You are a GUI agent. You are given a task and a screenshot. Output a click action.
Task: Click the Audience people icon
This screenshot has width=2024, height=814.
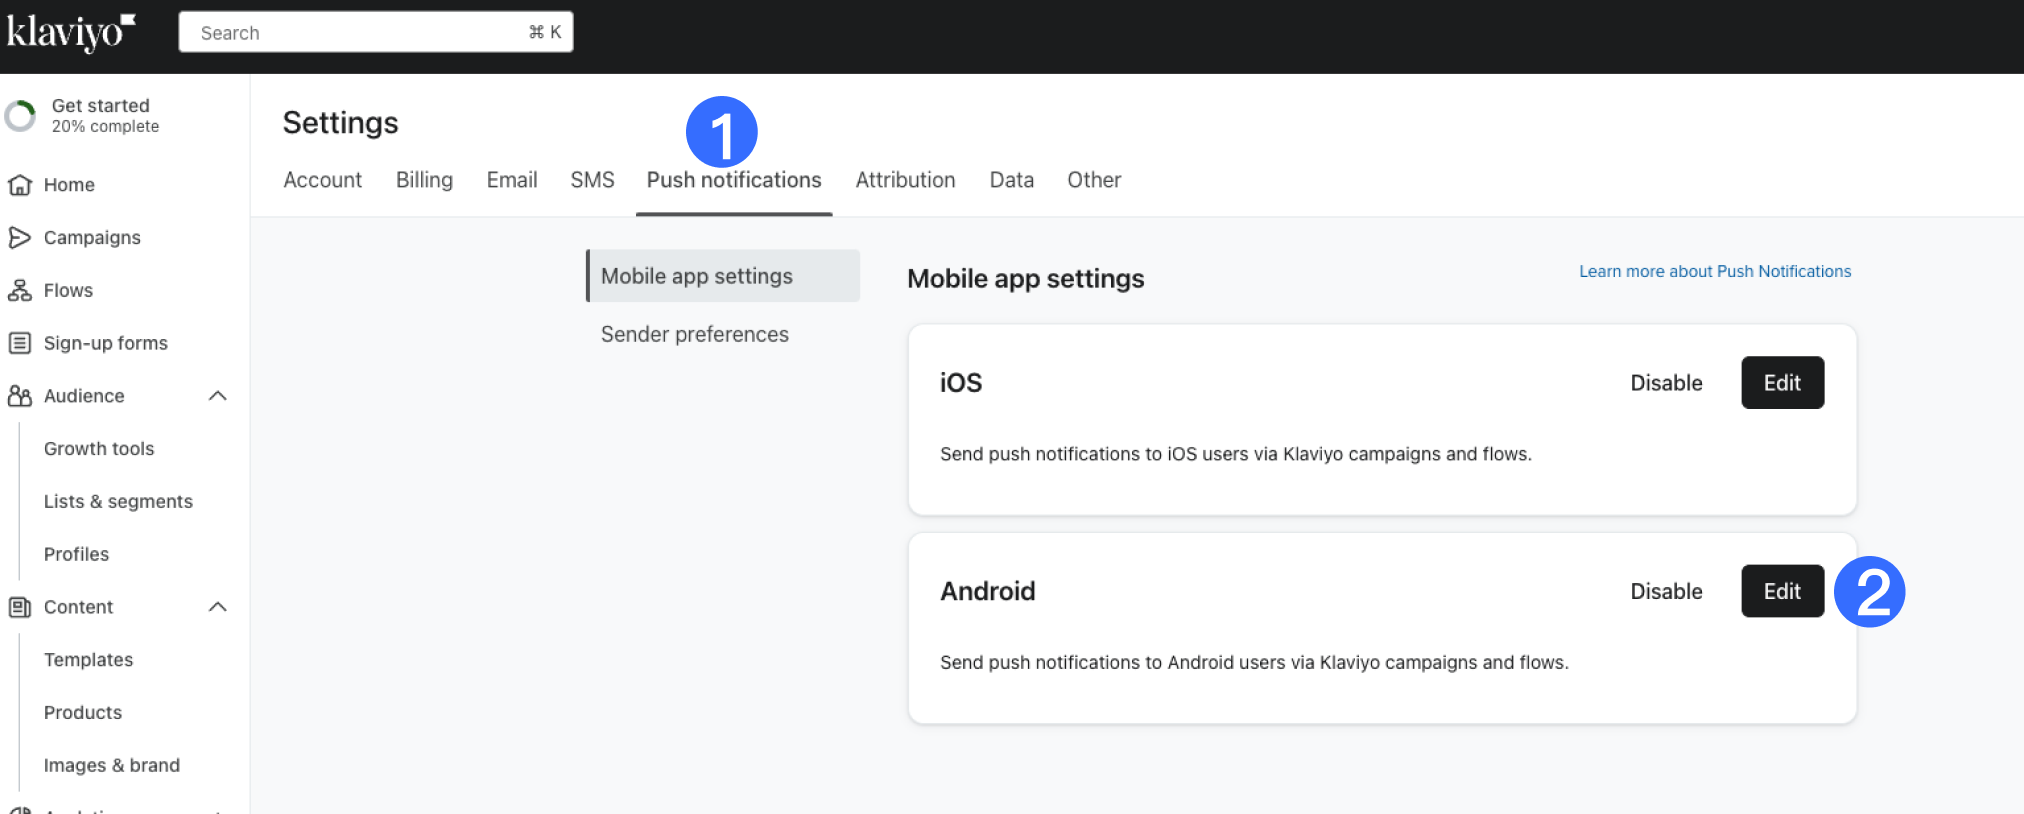[x=19, y=396]
